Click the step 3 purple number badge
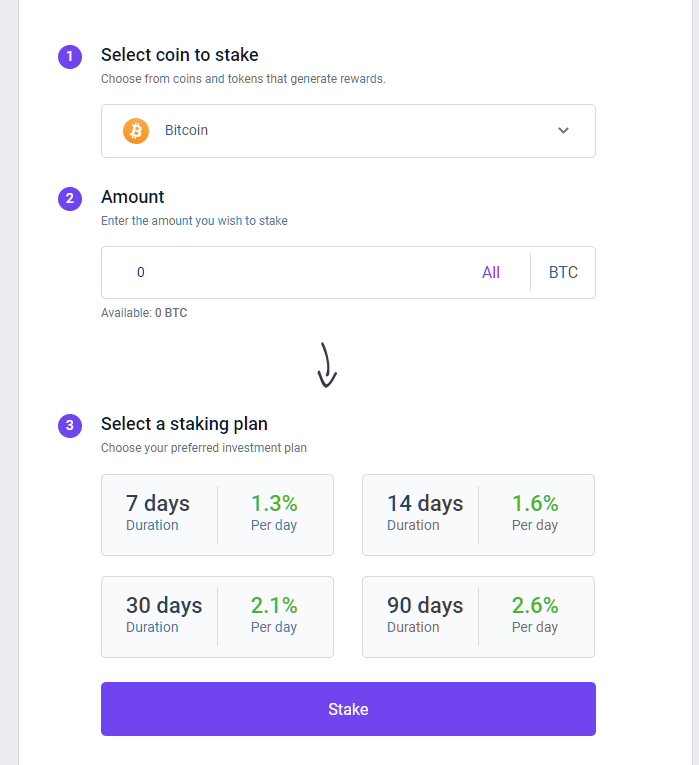Image resolution: width=699 pixels, height=765 pixels. point(70,425)
